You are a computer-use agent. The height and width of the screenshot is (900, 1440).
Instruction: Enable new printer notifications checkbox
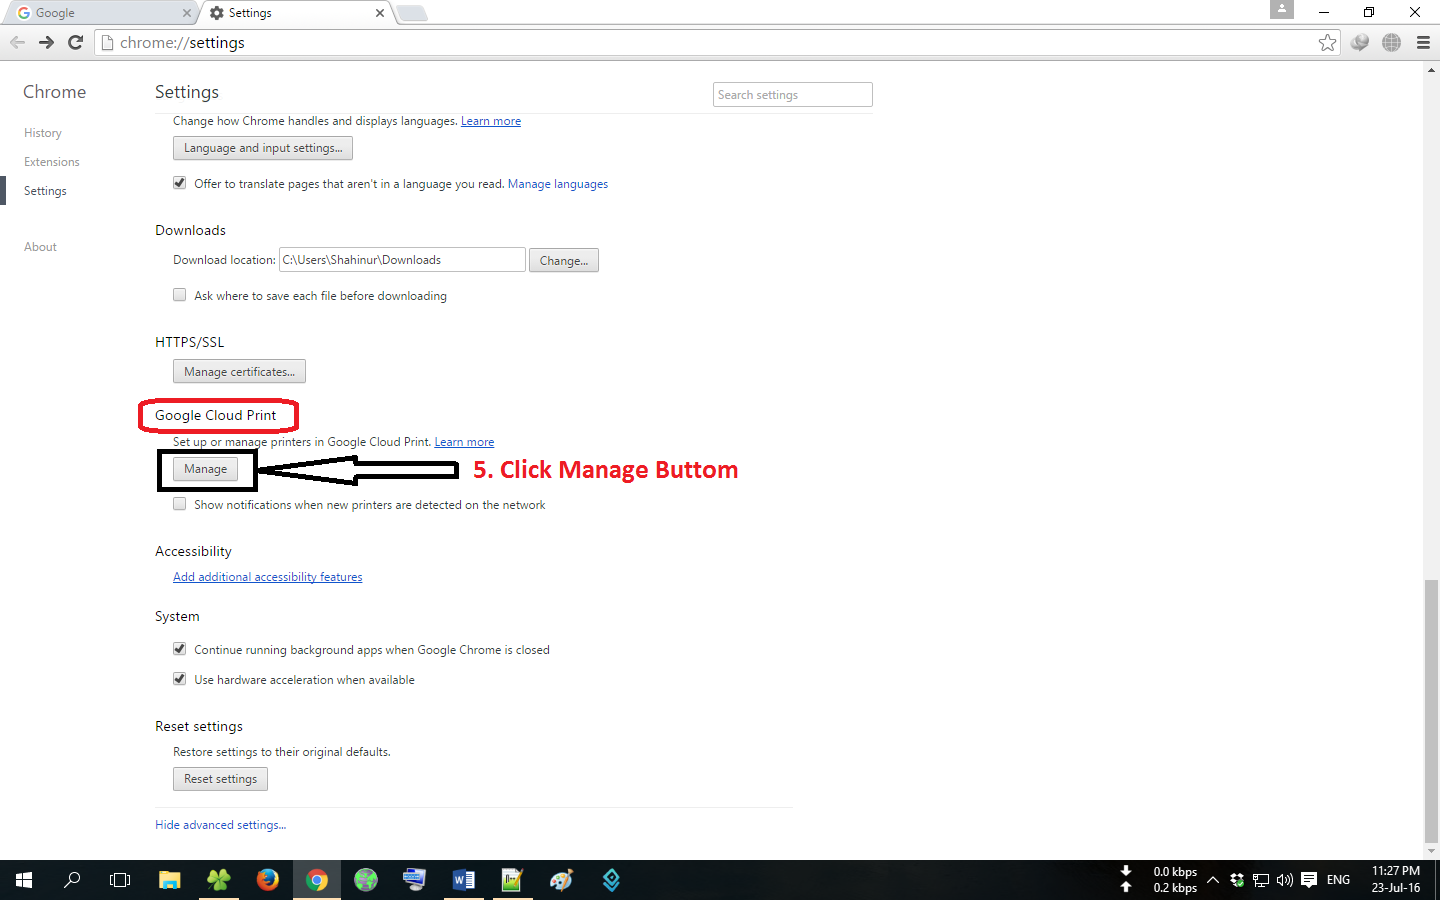point(180,504)
